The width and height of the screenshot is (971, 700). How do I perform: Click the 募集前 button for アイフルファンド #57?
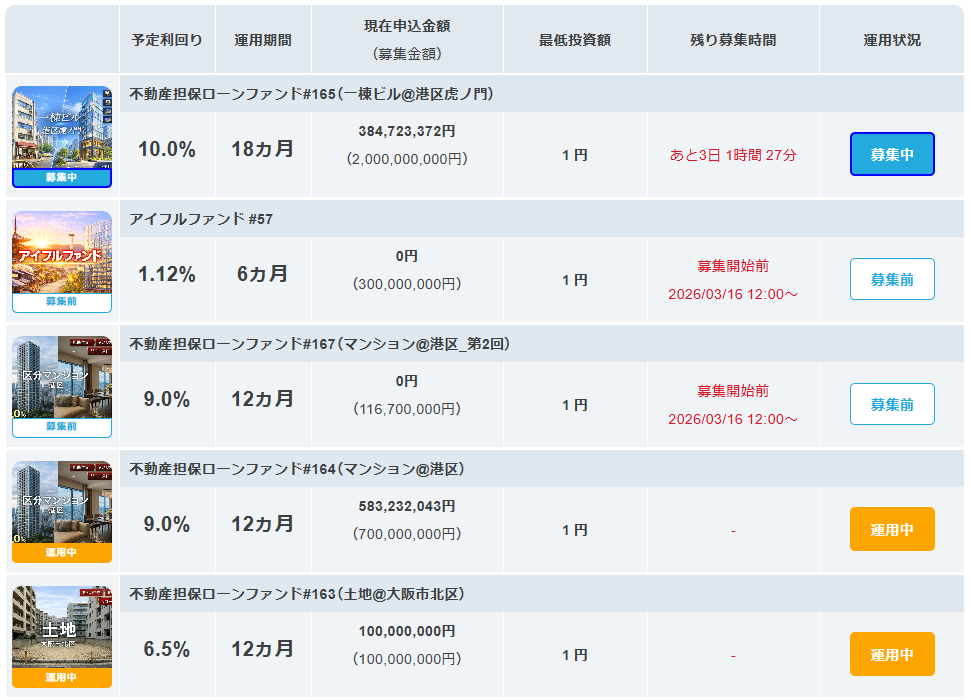click(x=892, y=279)
